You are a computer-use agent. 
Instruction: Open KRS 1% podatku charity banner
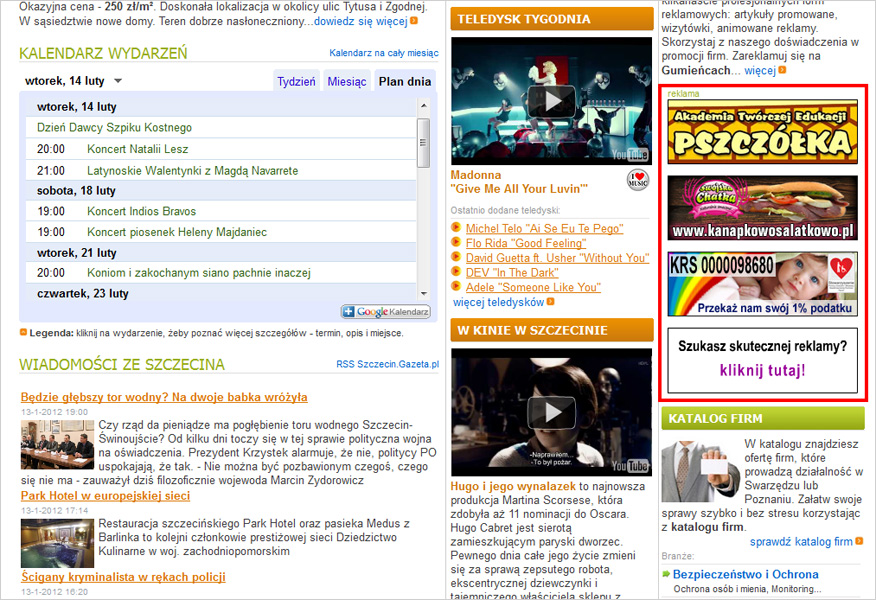tap(763, 284)
